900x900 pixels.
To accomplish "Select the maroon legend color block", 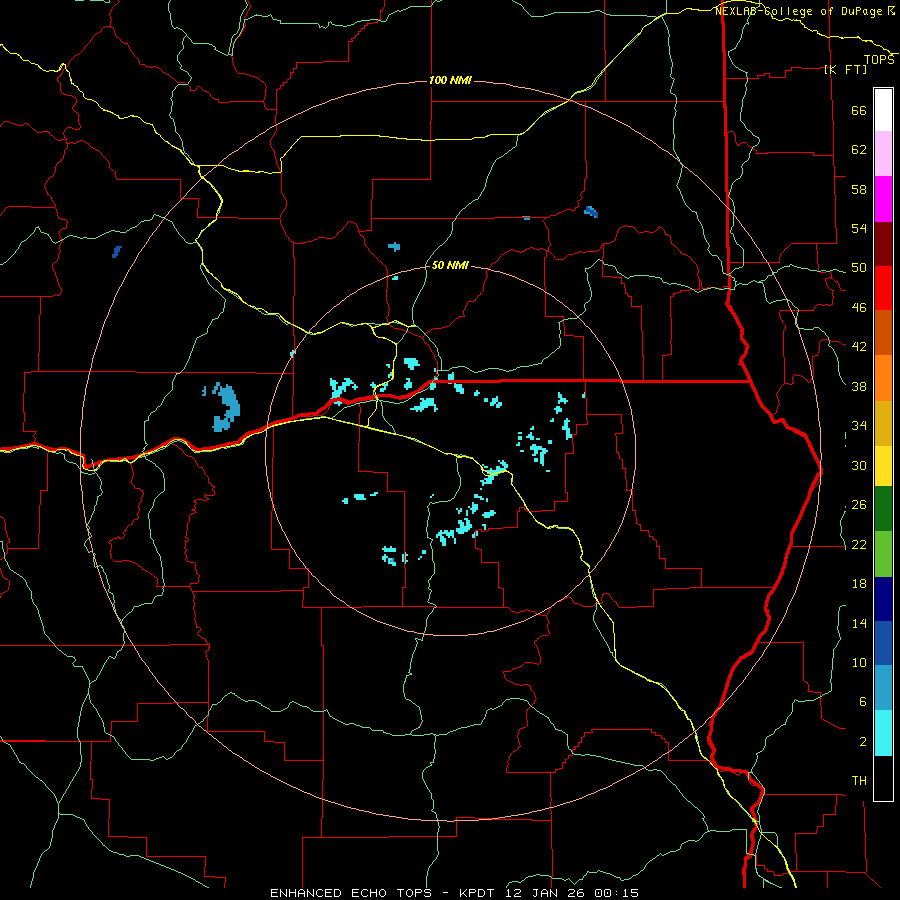I will pyautogui.click(x=883, y=244).
